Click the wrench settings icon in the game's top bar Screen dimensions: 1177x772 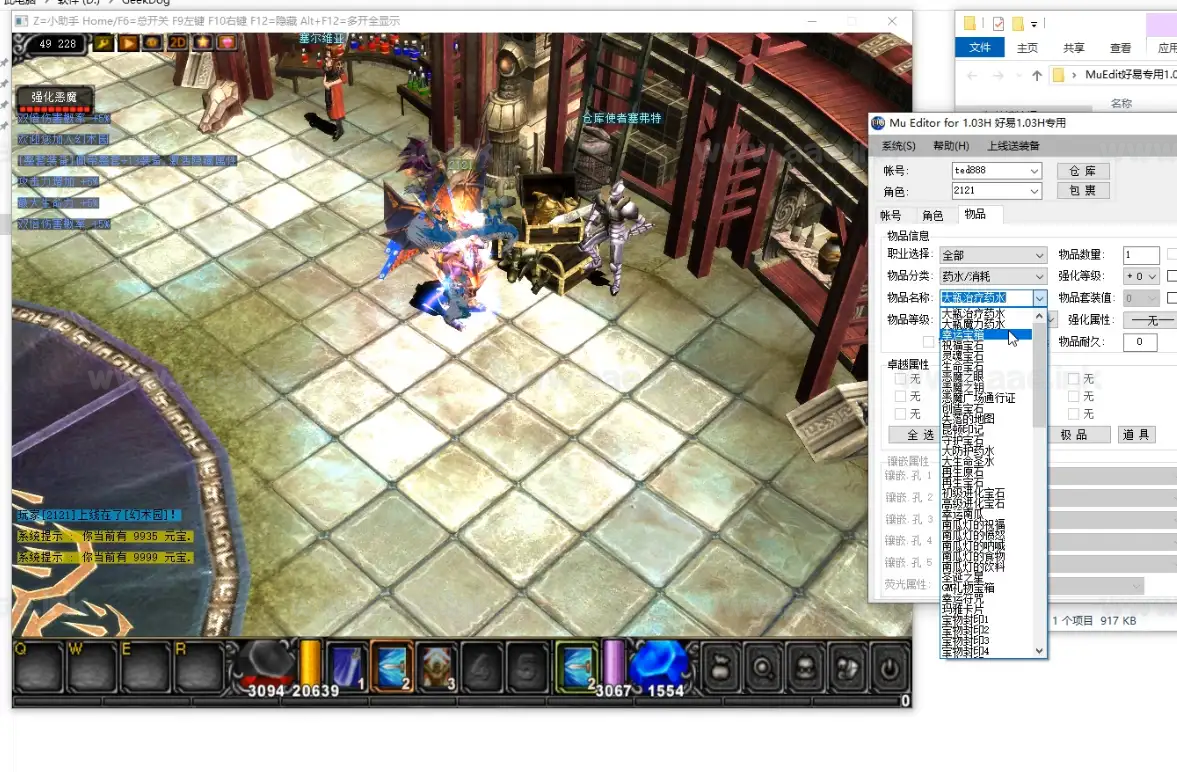tap(103, 43)
